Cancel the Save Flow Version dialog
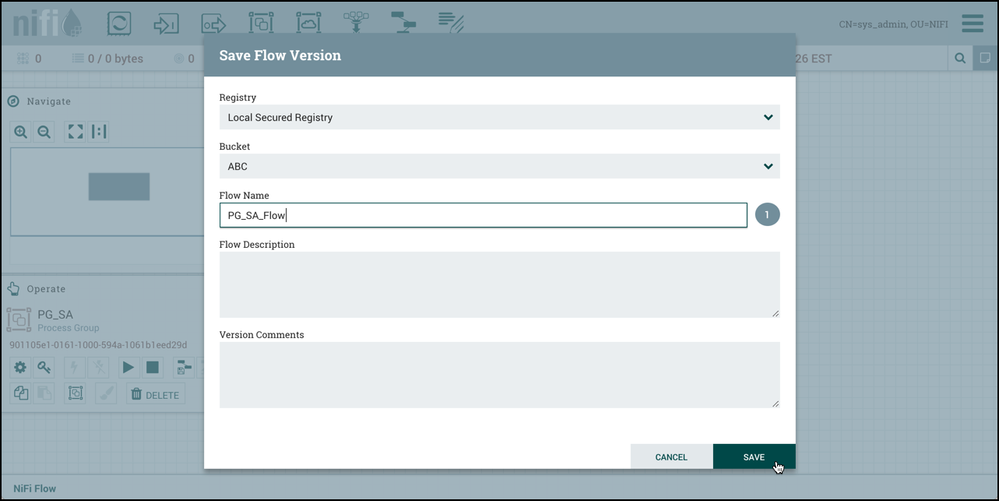Screen dimensions: 999x501 coord(672,457)
